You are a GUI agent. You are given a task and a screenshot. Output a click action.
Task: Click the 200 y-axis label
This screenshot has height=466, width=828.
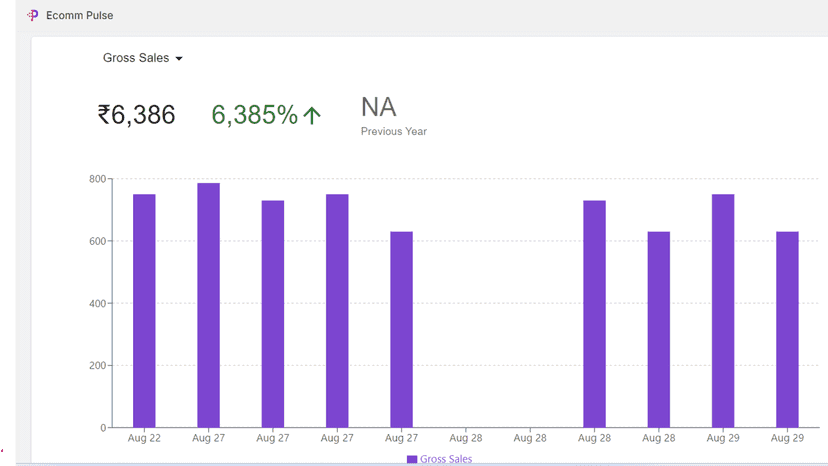pyautogui.click(x=97, y=365)
